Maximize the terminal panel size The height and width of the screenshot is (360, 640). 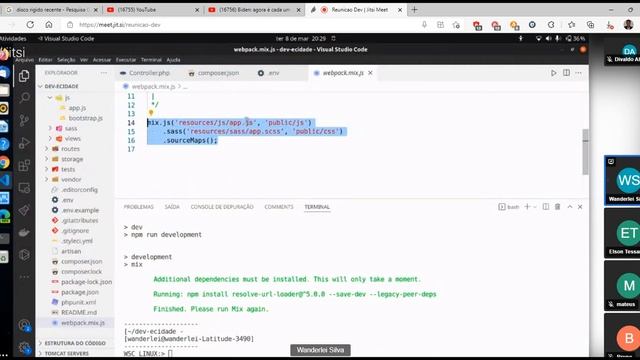569,207
